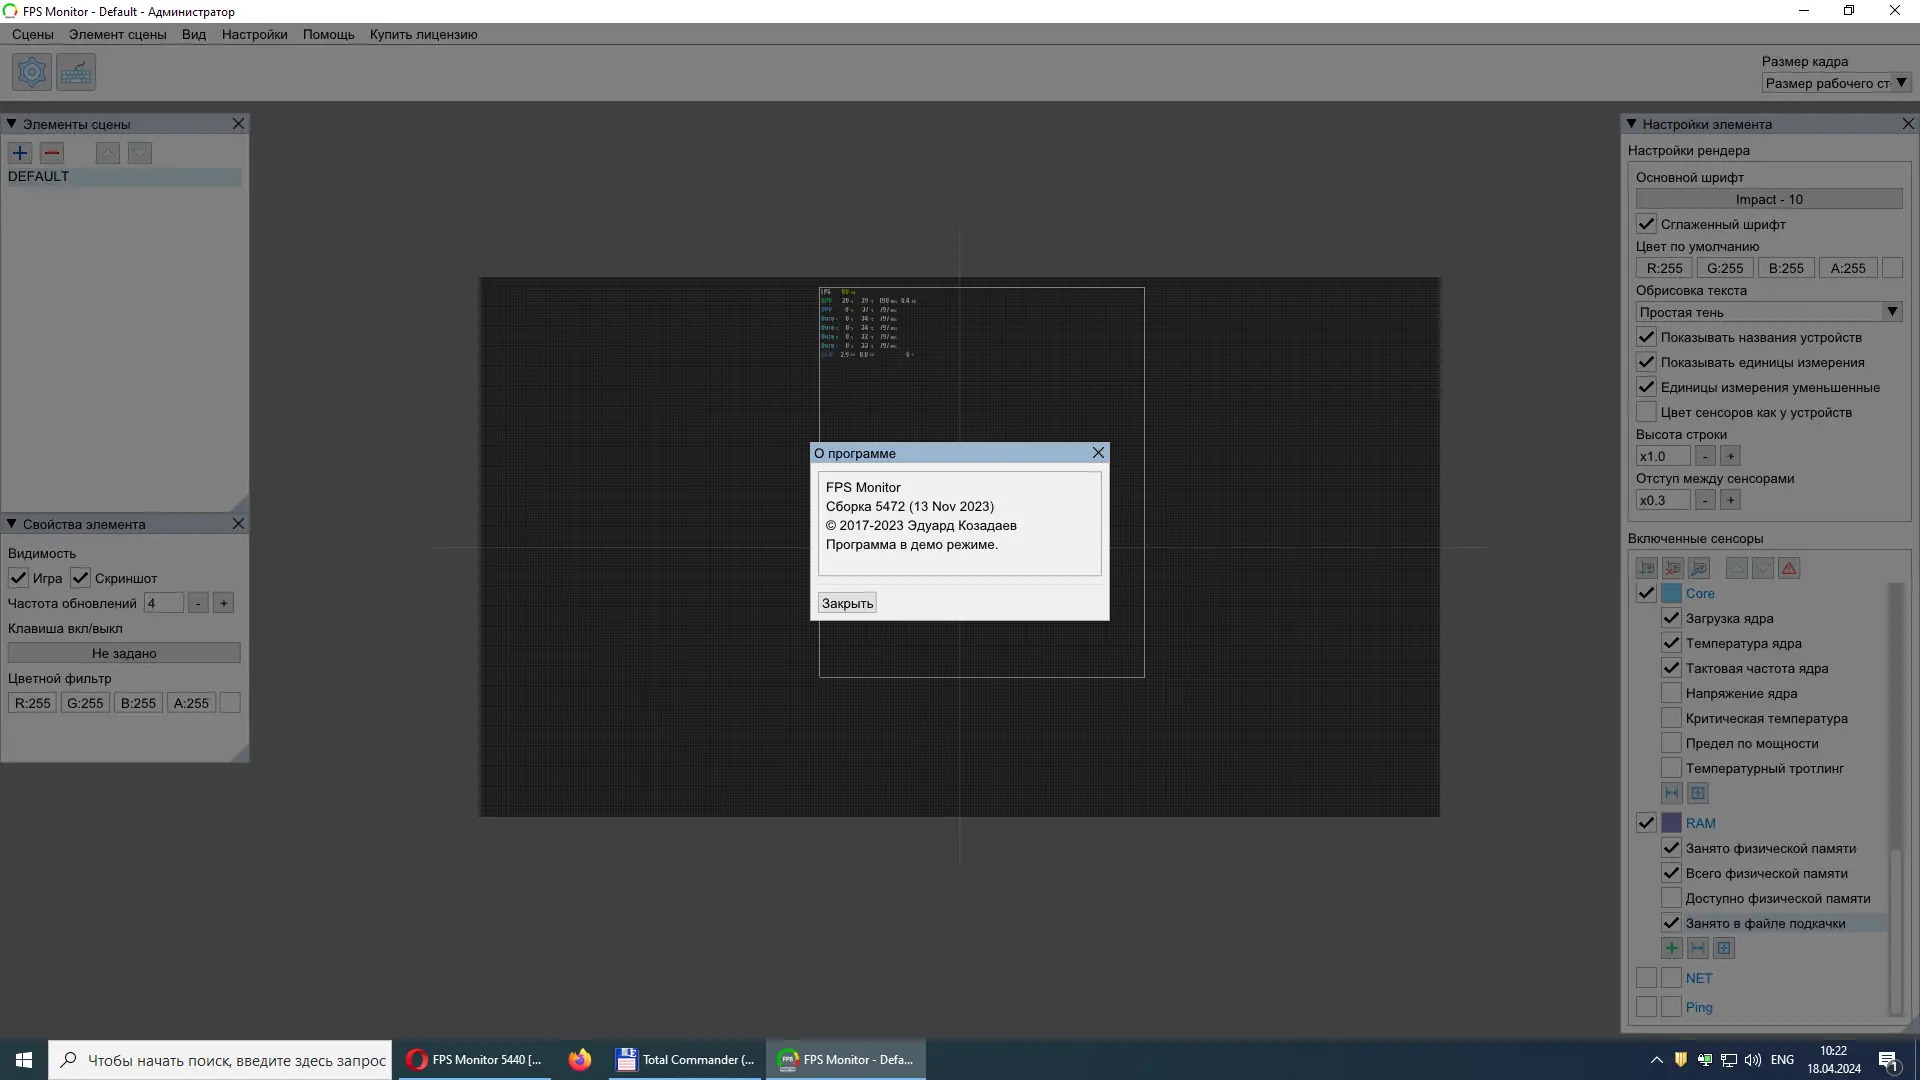Collapse the Элементы сцены panel triangle
Image resolution: width=1920 pixels, height=1080 pixels.
[x=11, y=124]
